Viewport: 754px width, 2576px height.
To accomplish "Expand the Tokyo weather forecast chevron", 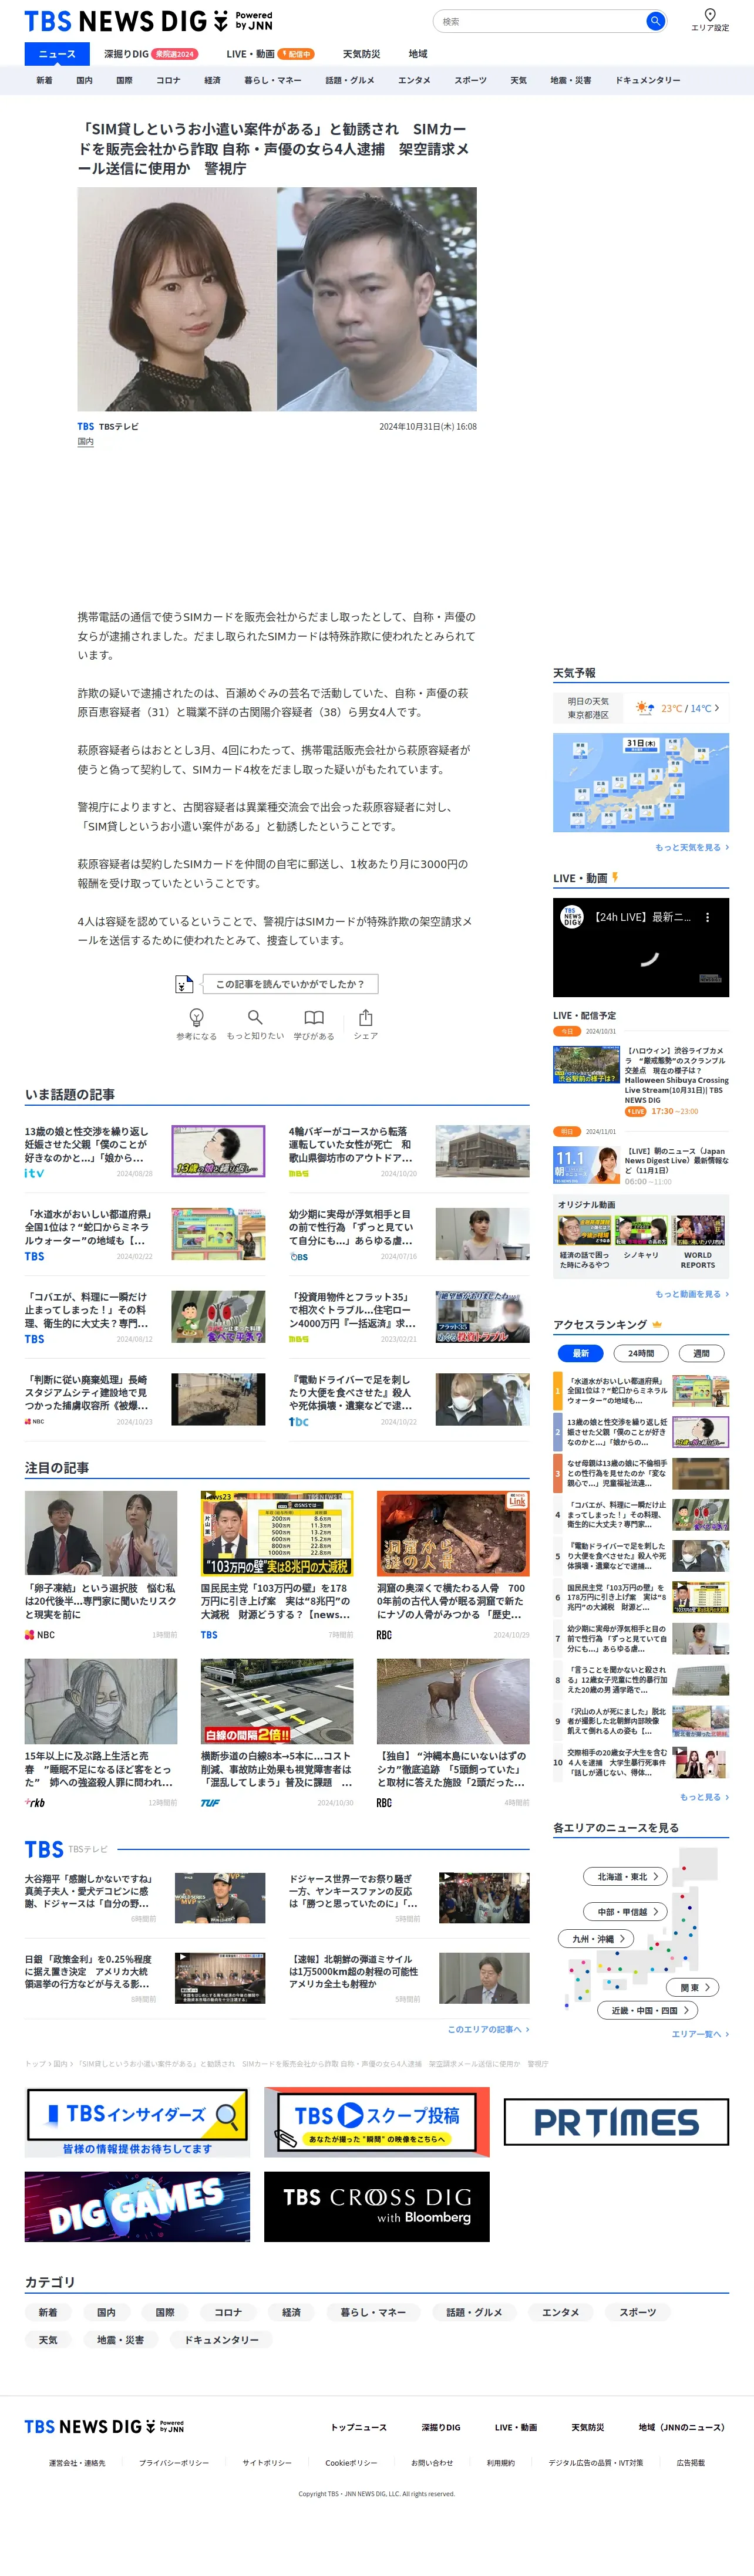I will 717,708.
